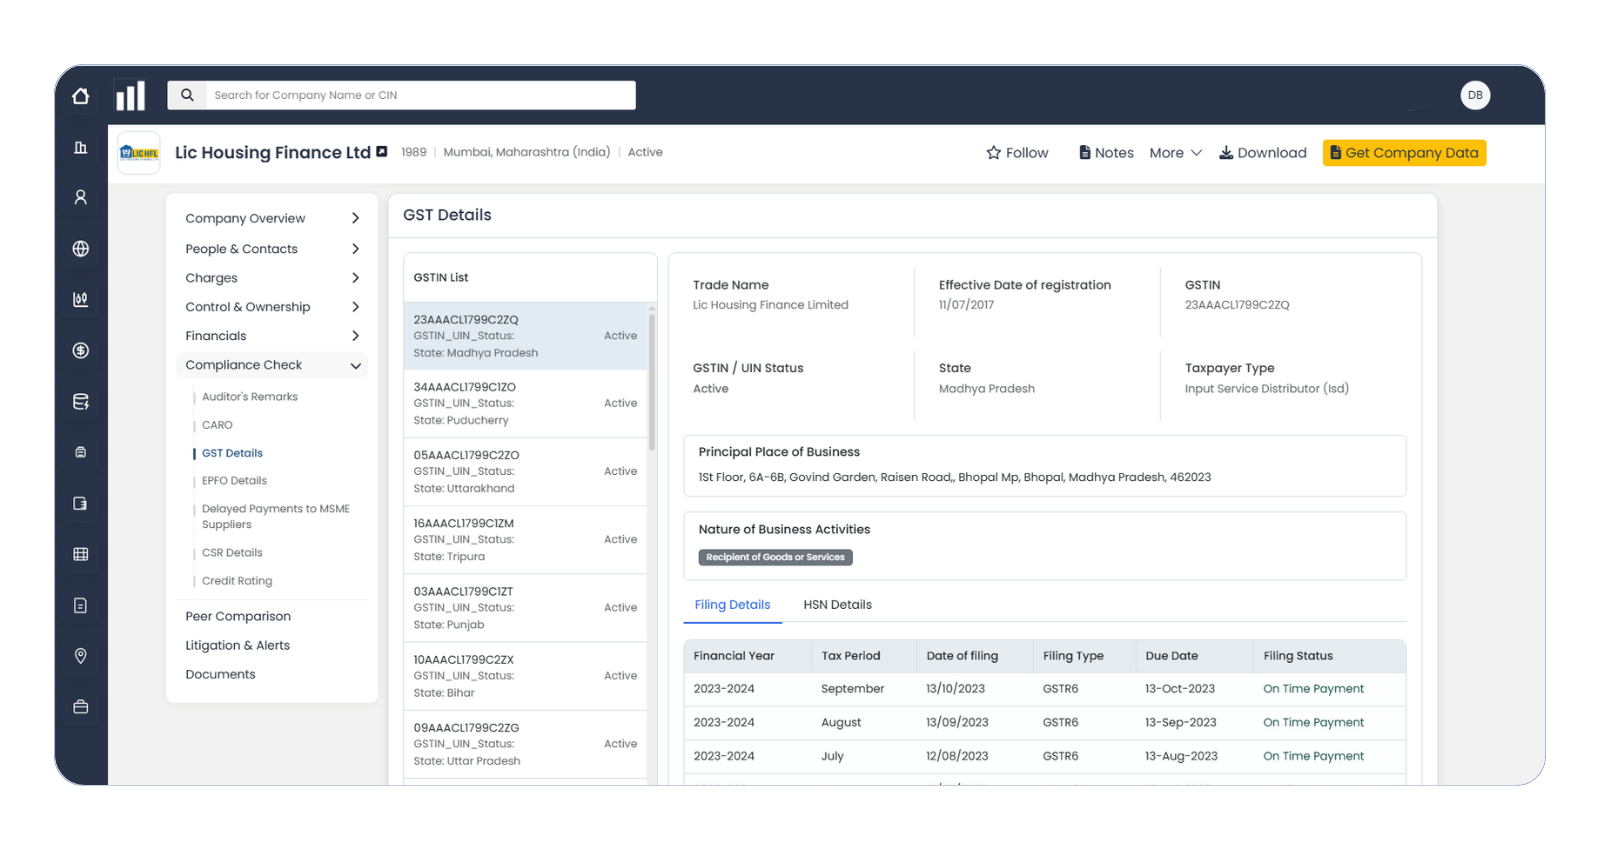This screenshot has height=850, width=1600.
Task: Select GSTIN 03AAACL1799C1ZT Punjab
Action: click(x=525, y=608)
